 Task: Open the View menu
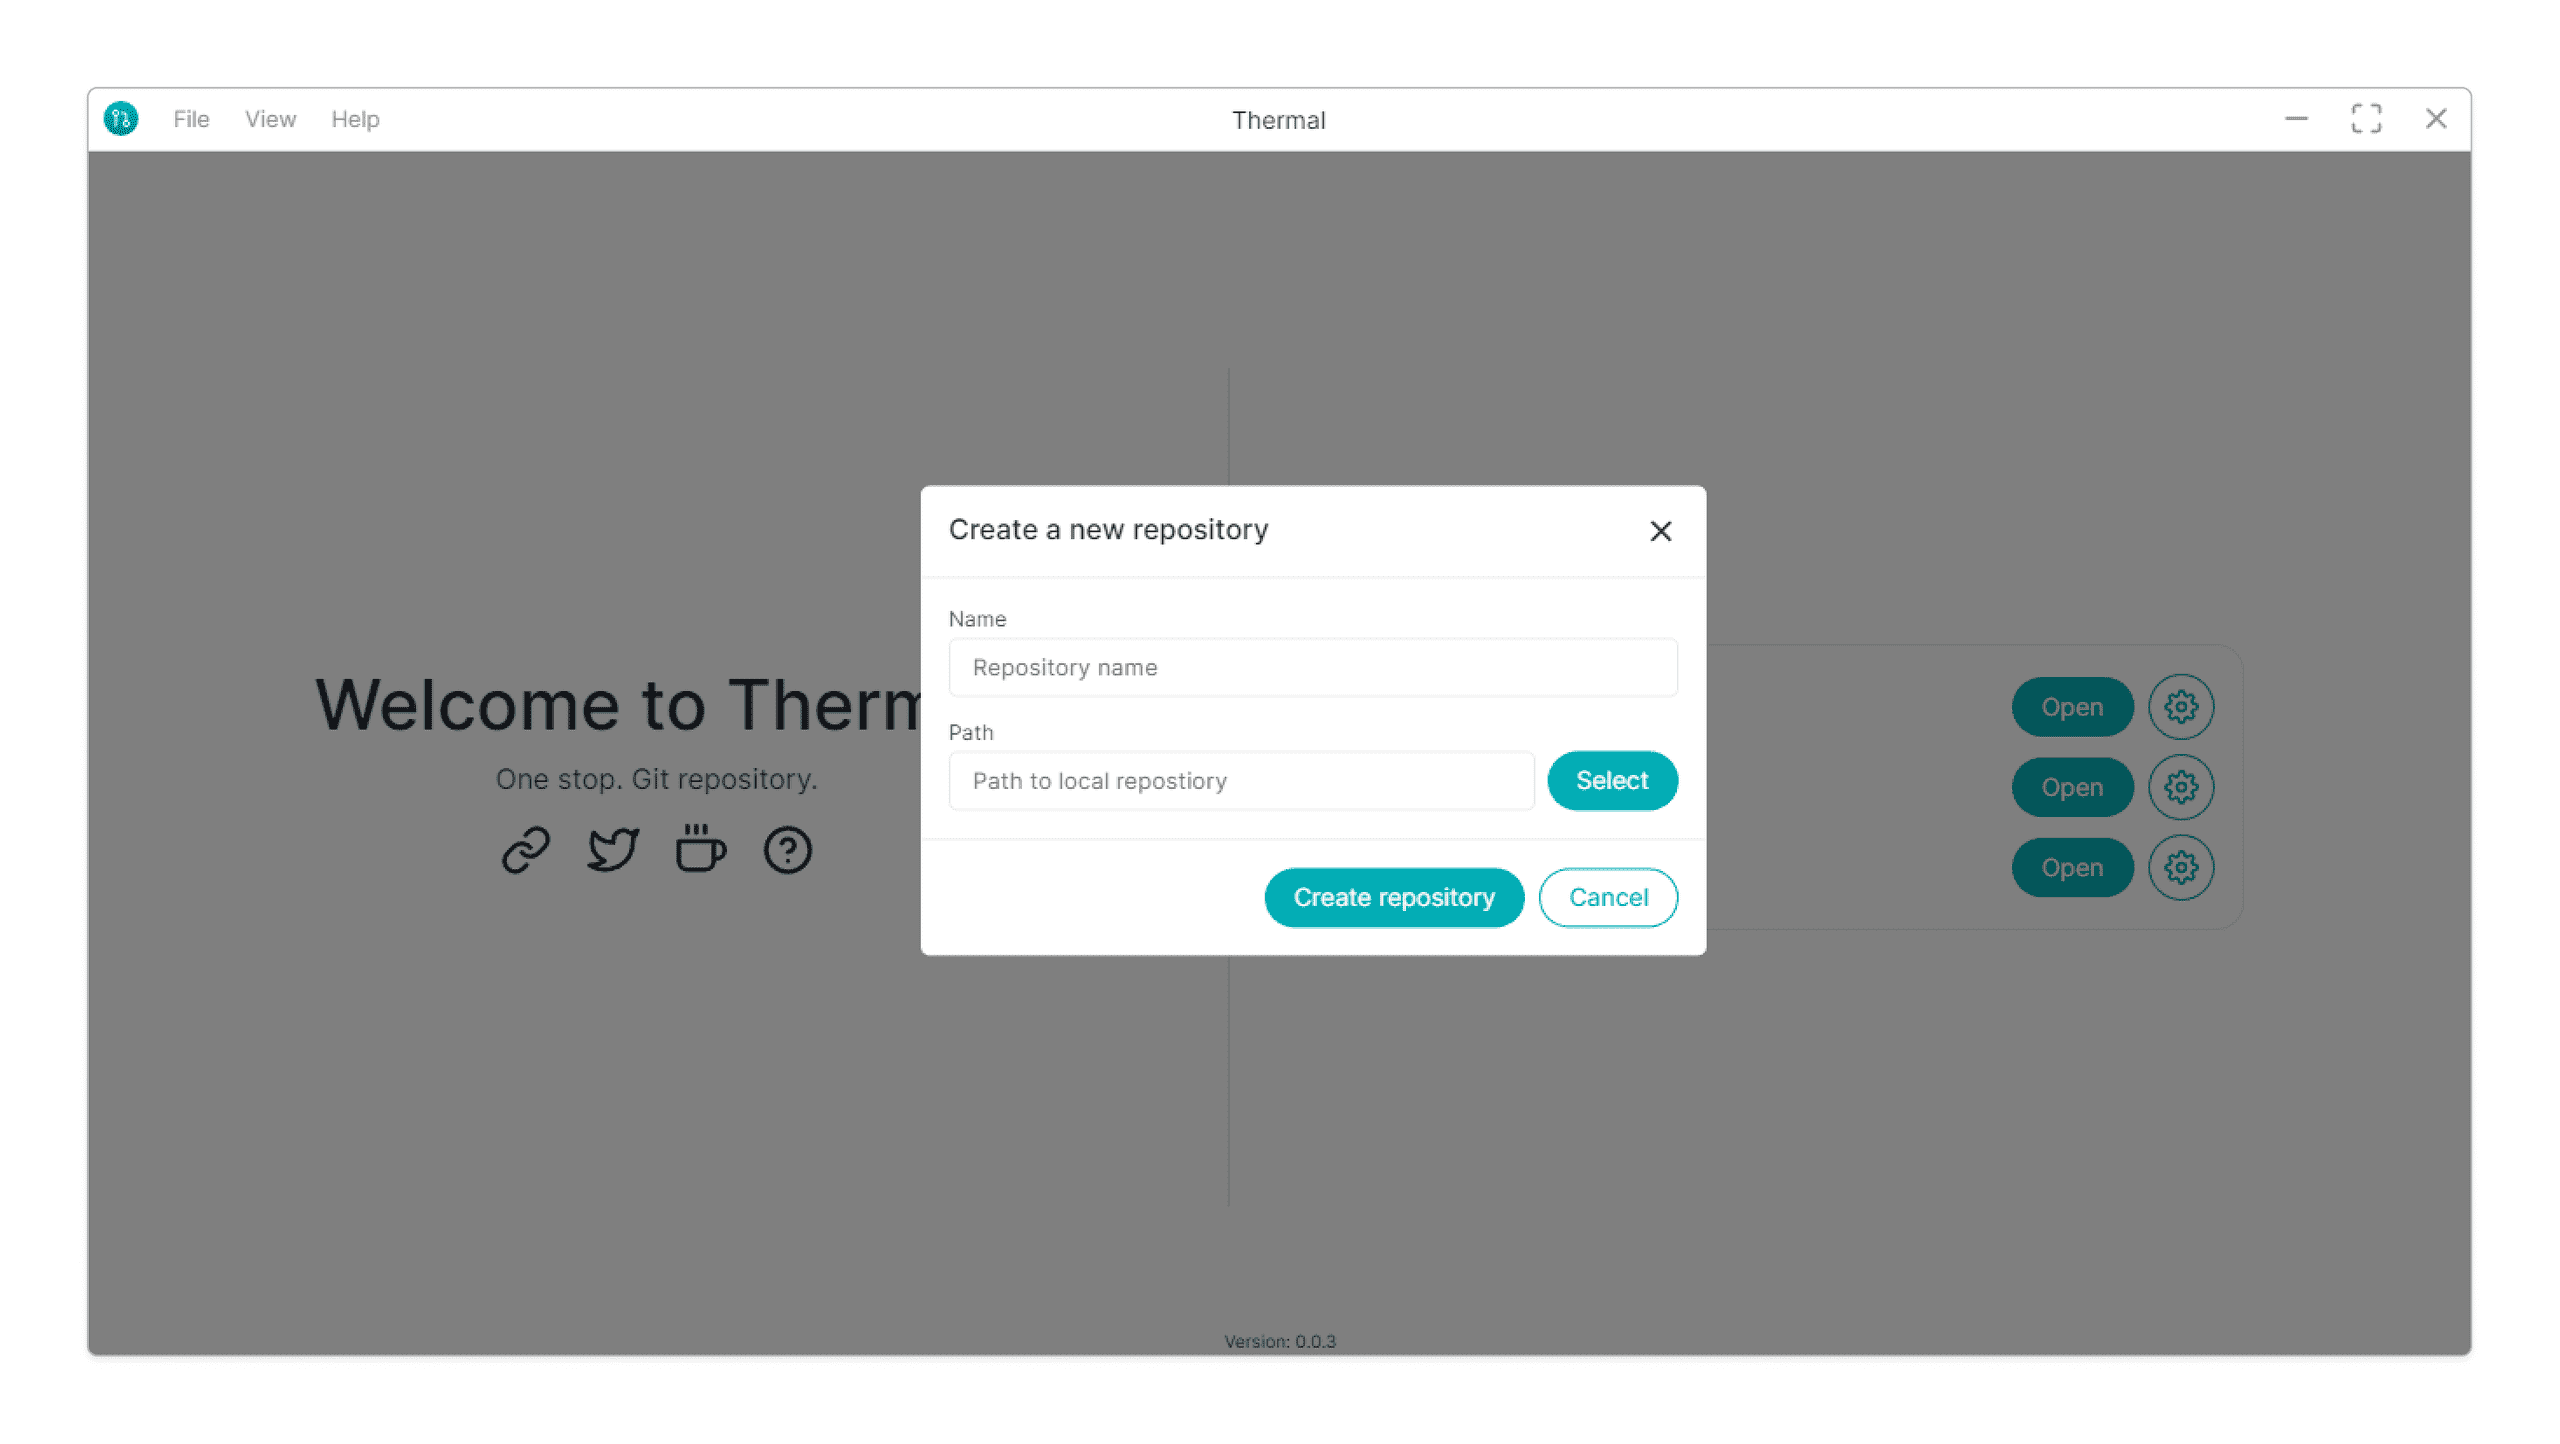[269, 120]
